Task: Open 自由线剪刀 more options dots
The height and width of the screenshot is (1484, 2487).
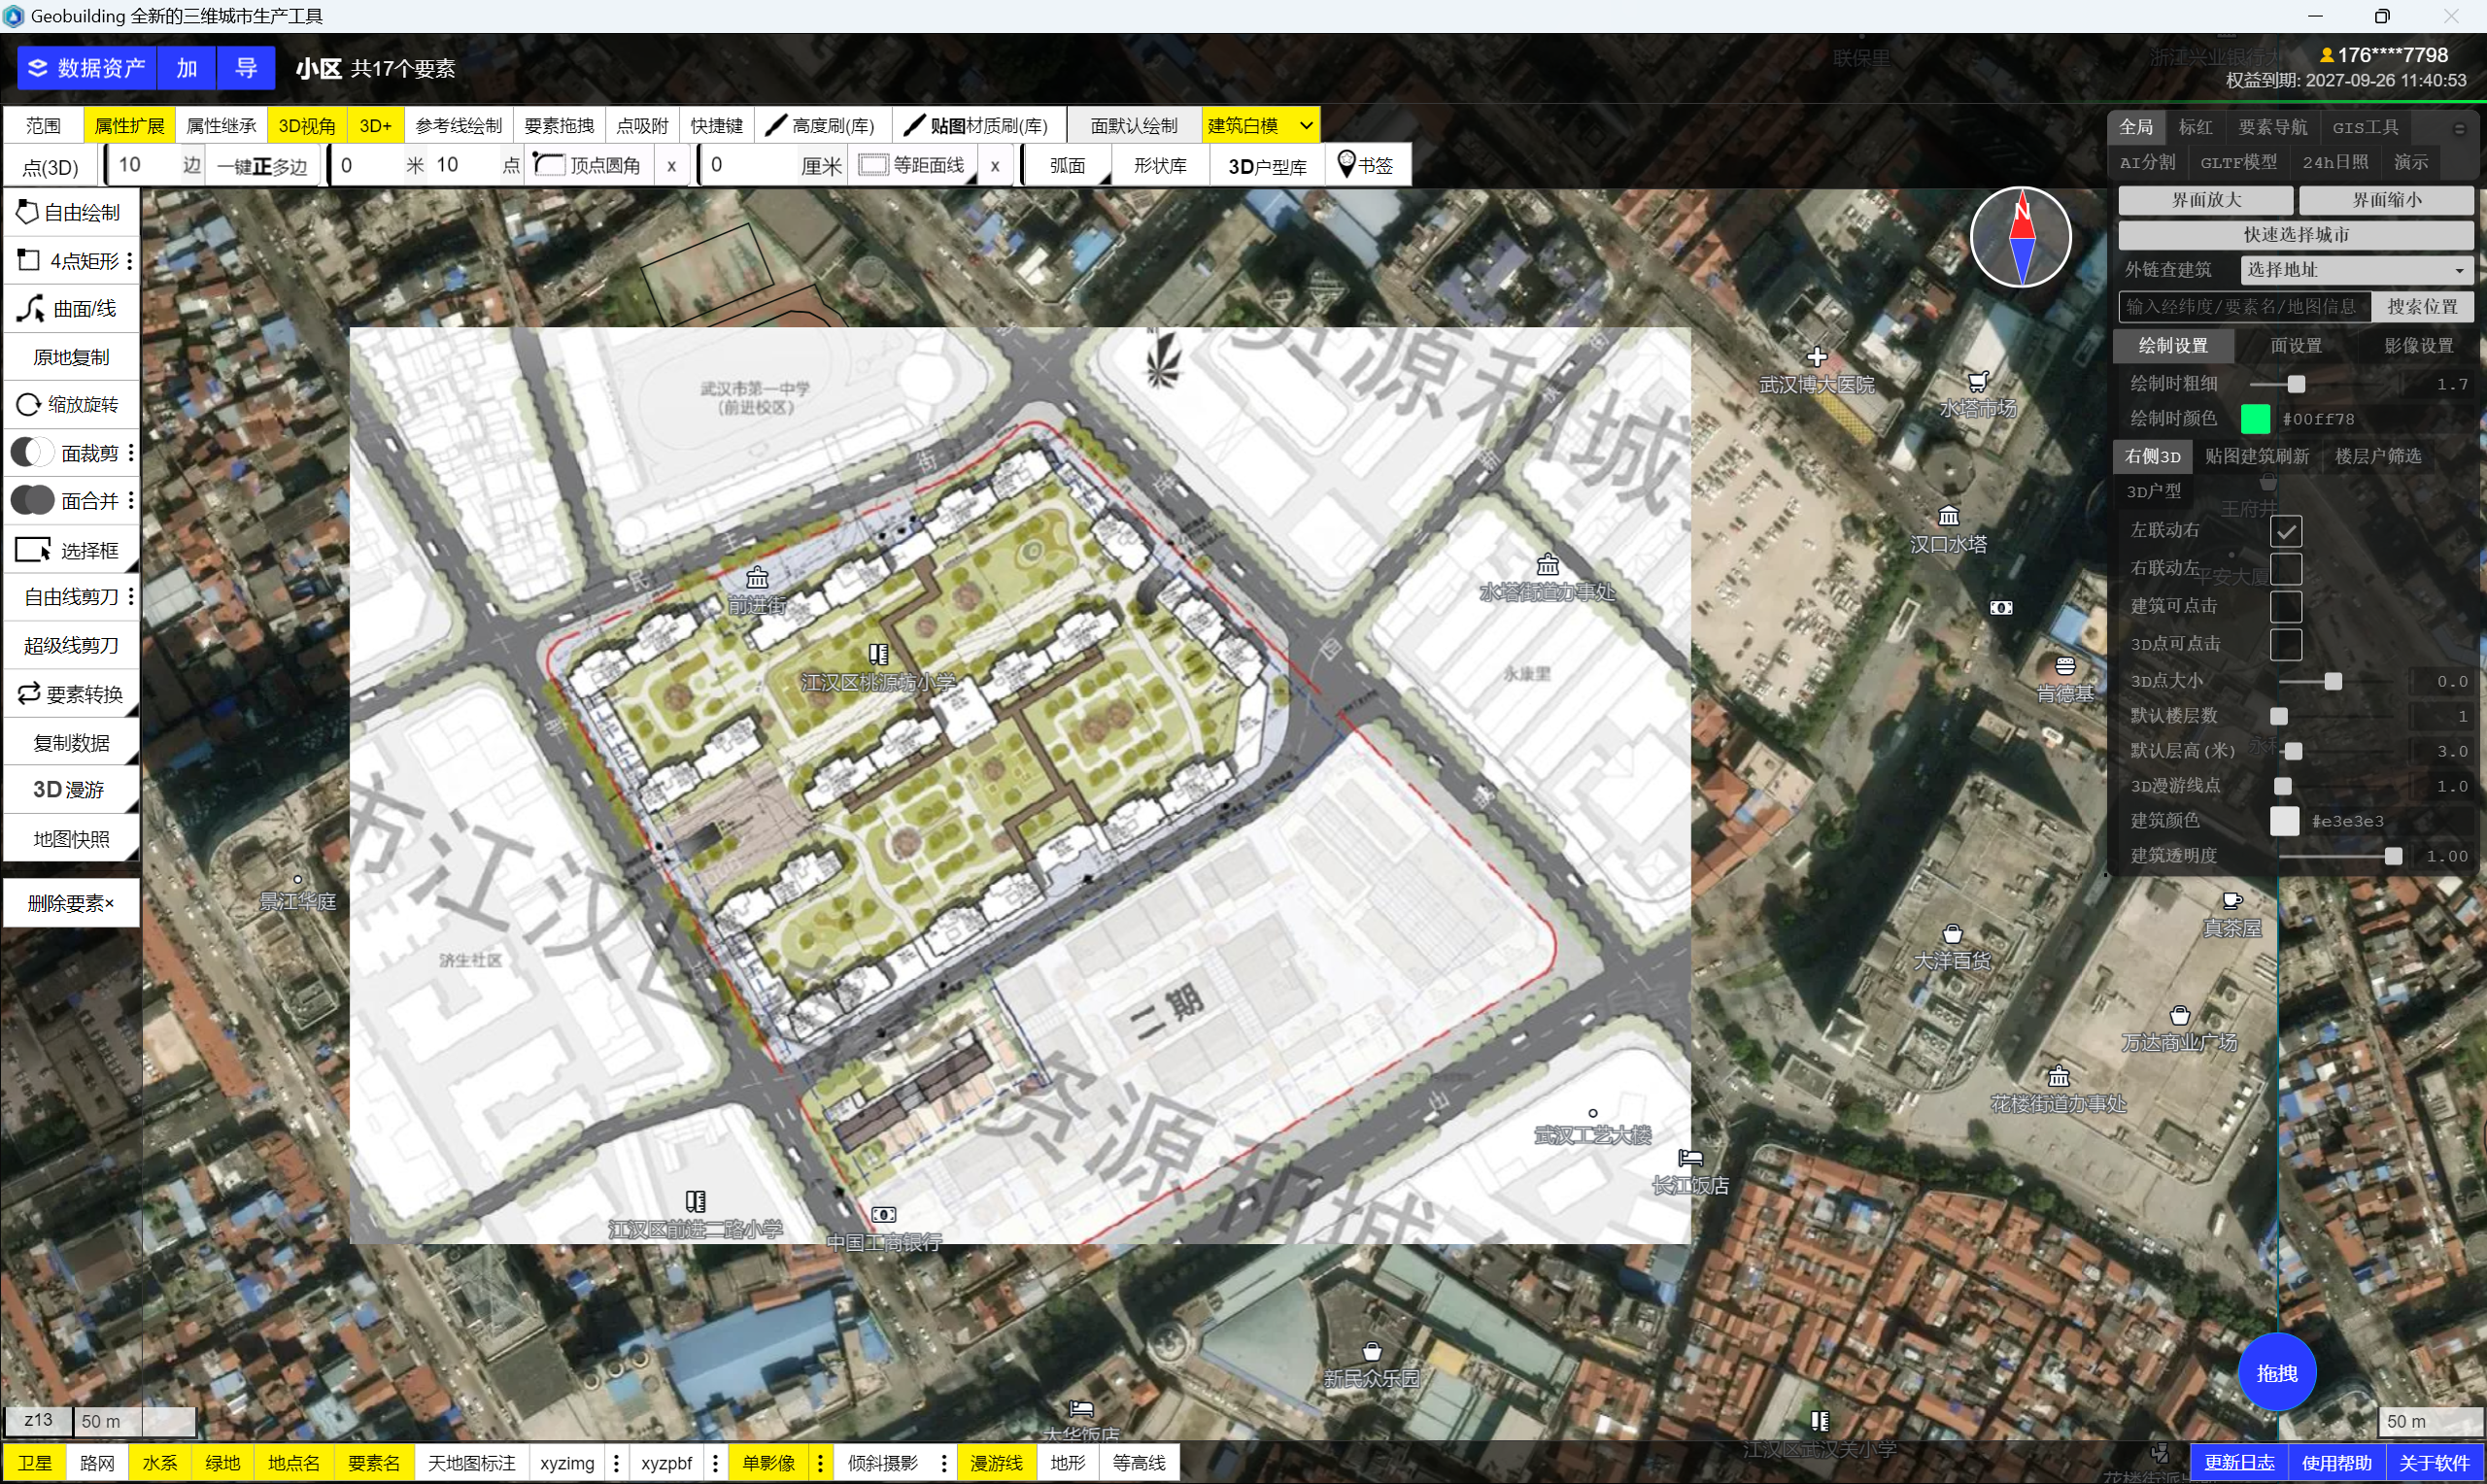Action: pyautogui.click(x=130, y=597)
